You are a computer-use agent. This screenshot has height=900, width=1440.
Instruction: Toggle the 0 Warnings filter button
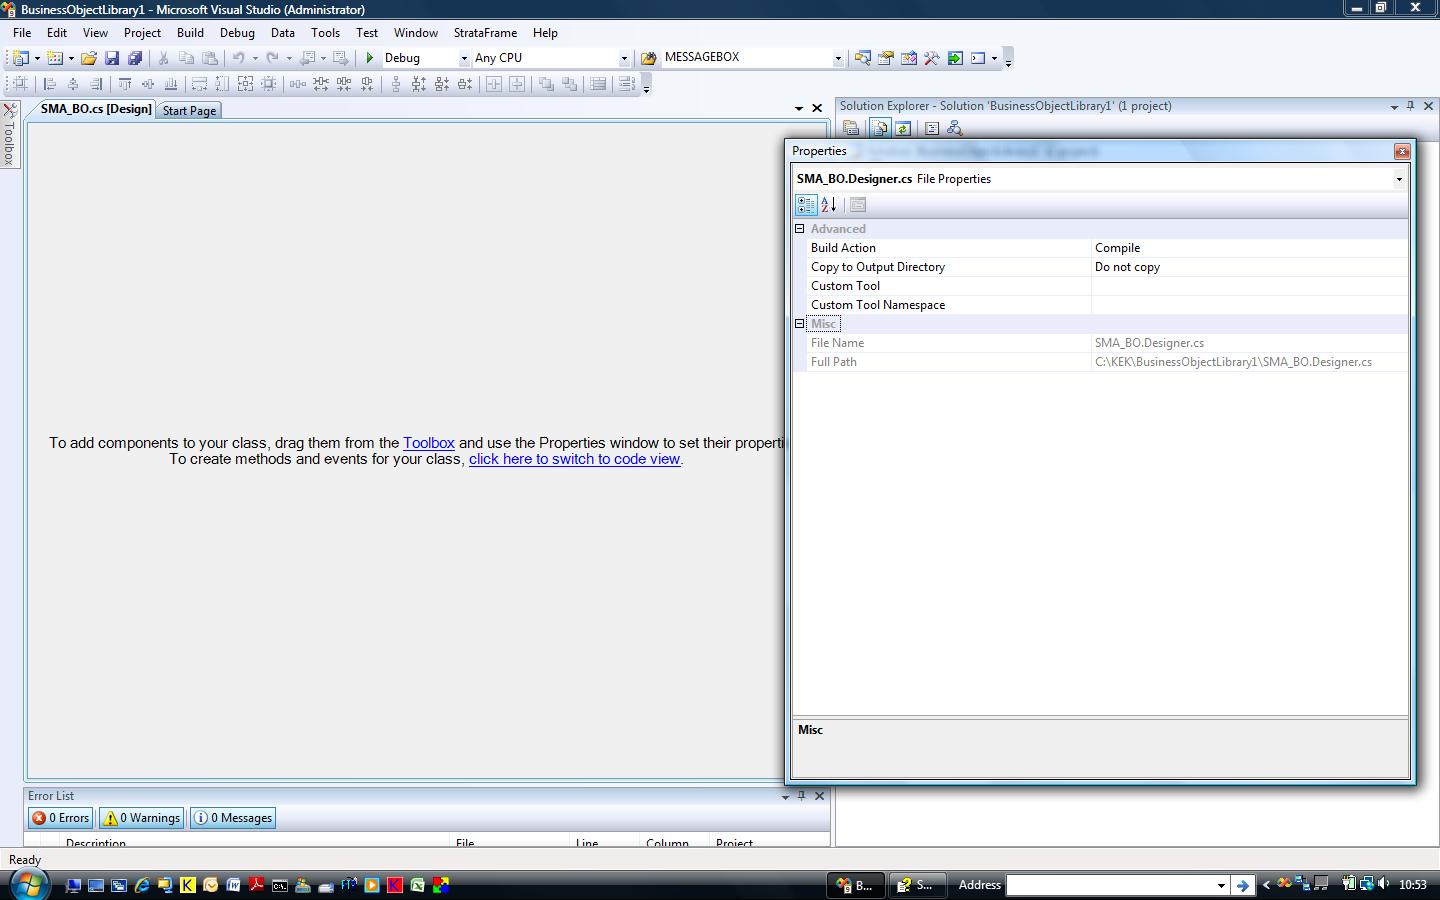pyautogui.click(x=142, y=818)
